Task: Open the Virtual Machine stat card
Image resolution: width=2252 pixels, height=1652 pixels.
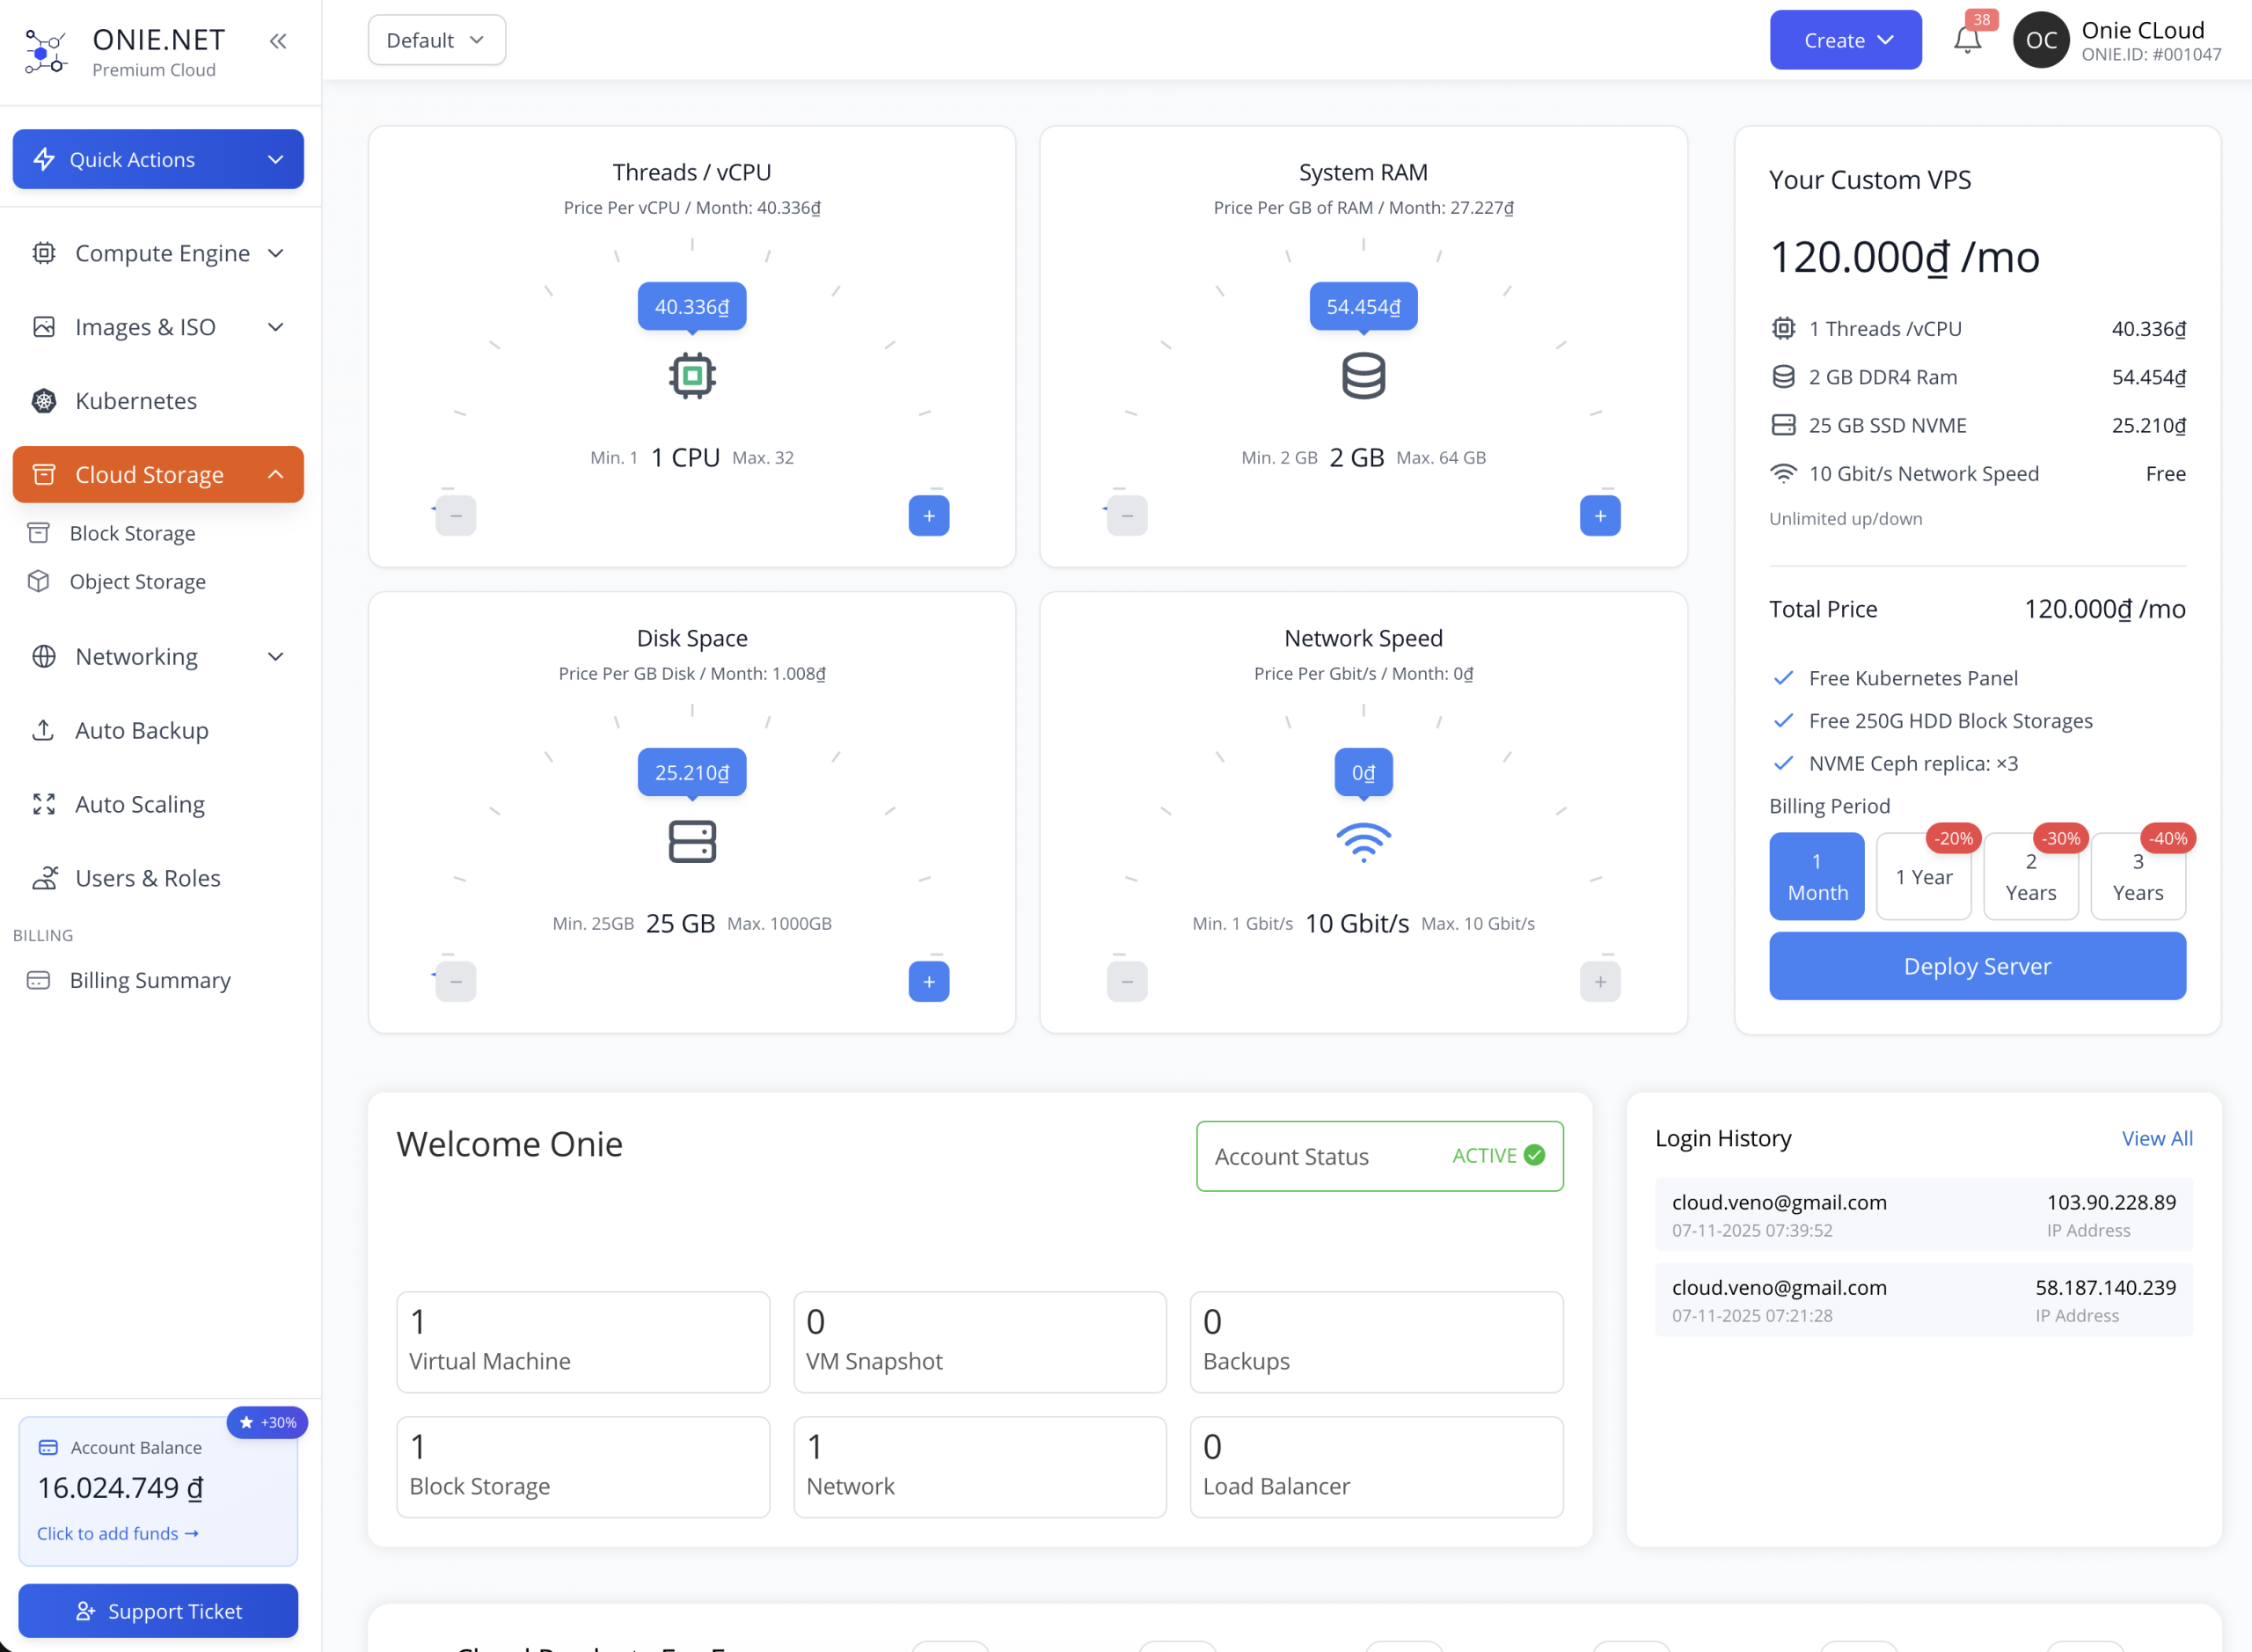Action: [583, 1341]
